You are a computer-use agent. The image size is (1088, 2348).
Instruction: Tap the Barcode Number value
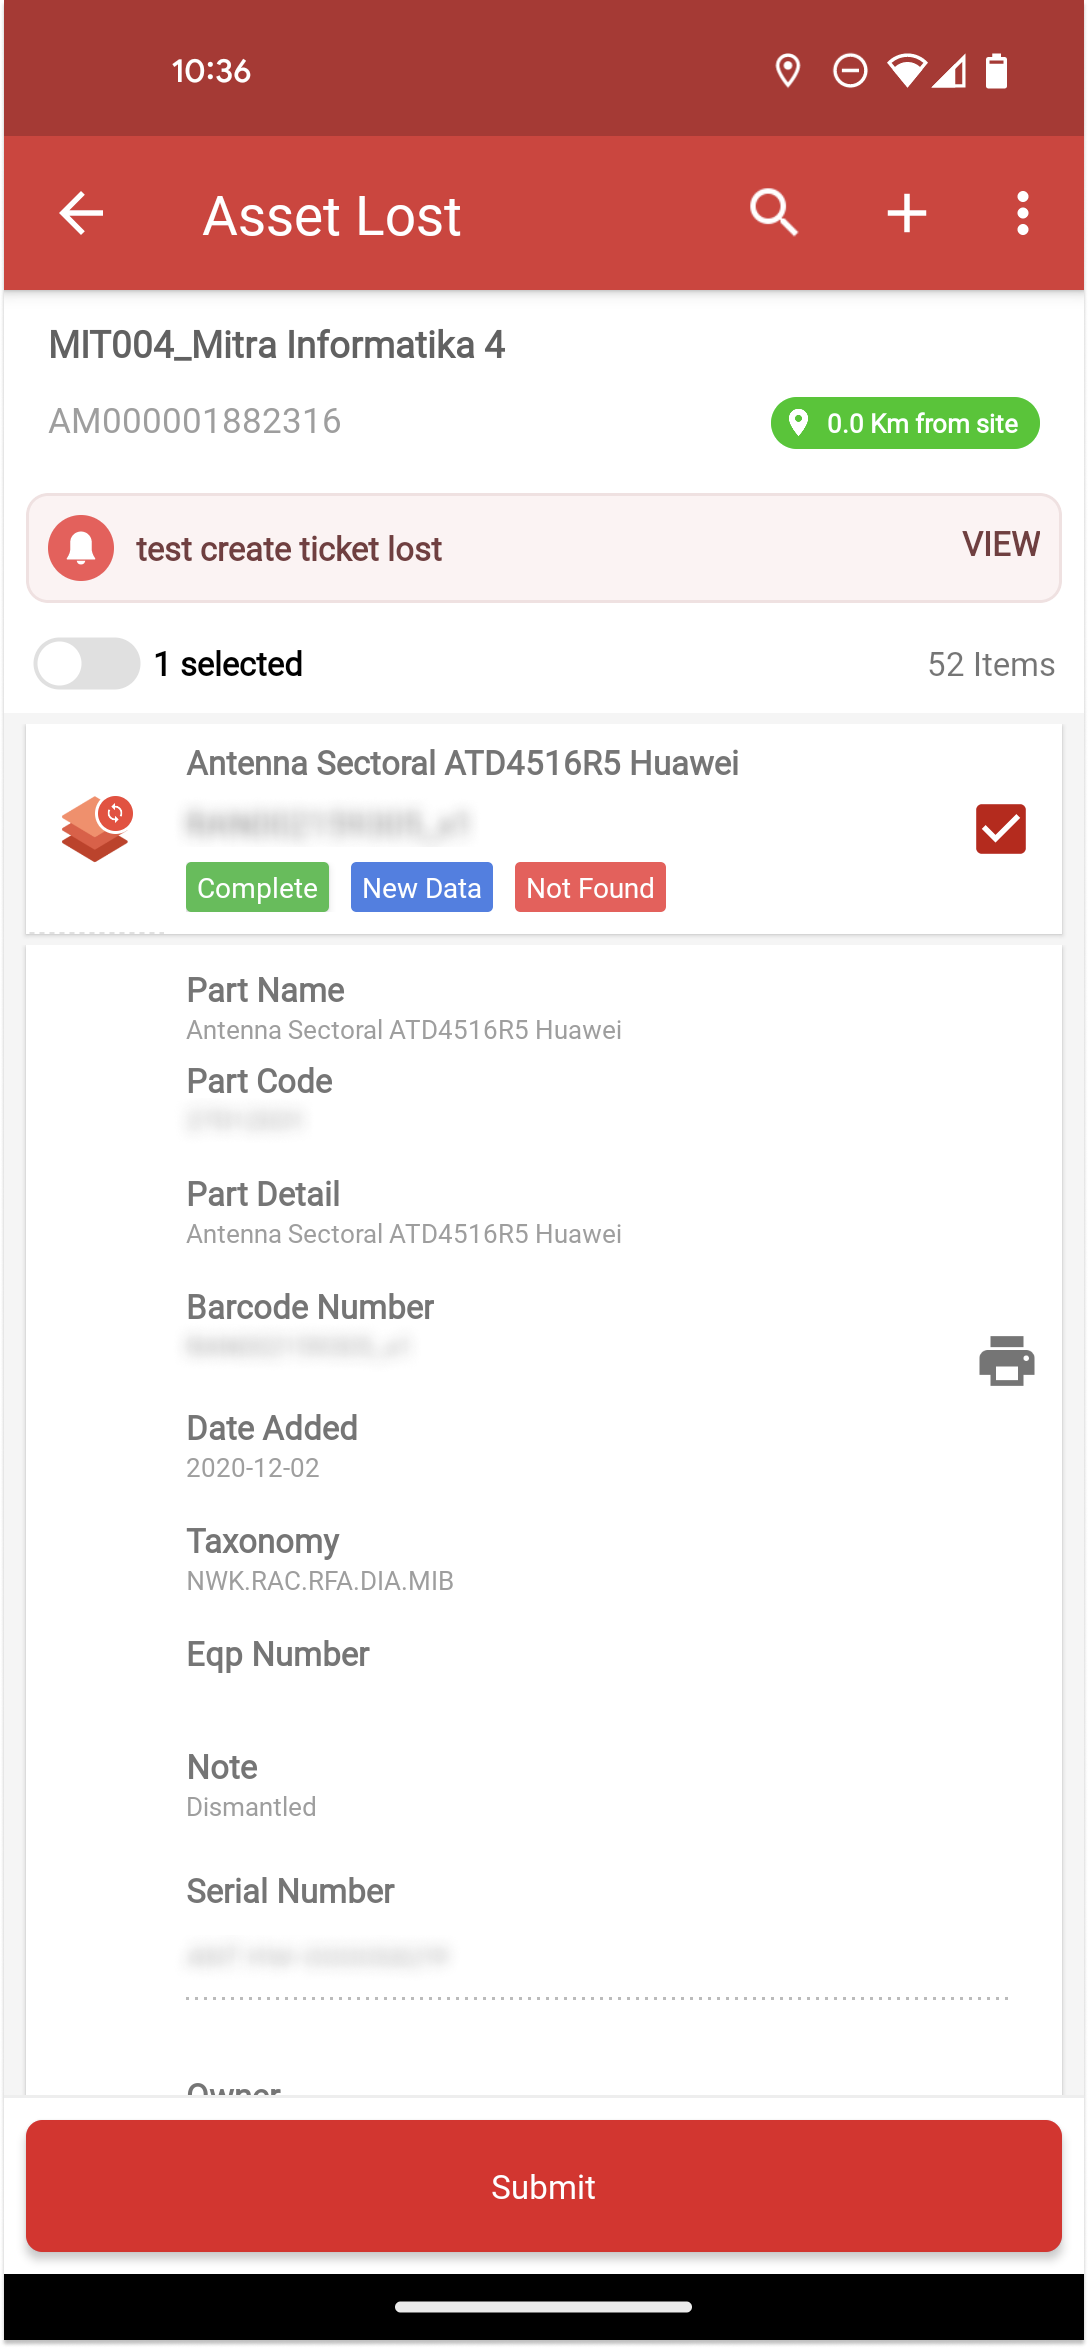coord(298,1346)
